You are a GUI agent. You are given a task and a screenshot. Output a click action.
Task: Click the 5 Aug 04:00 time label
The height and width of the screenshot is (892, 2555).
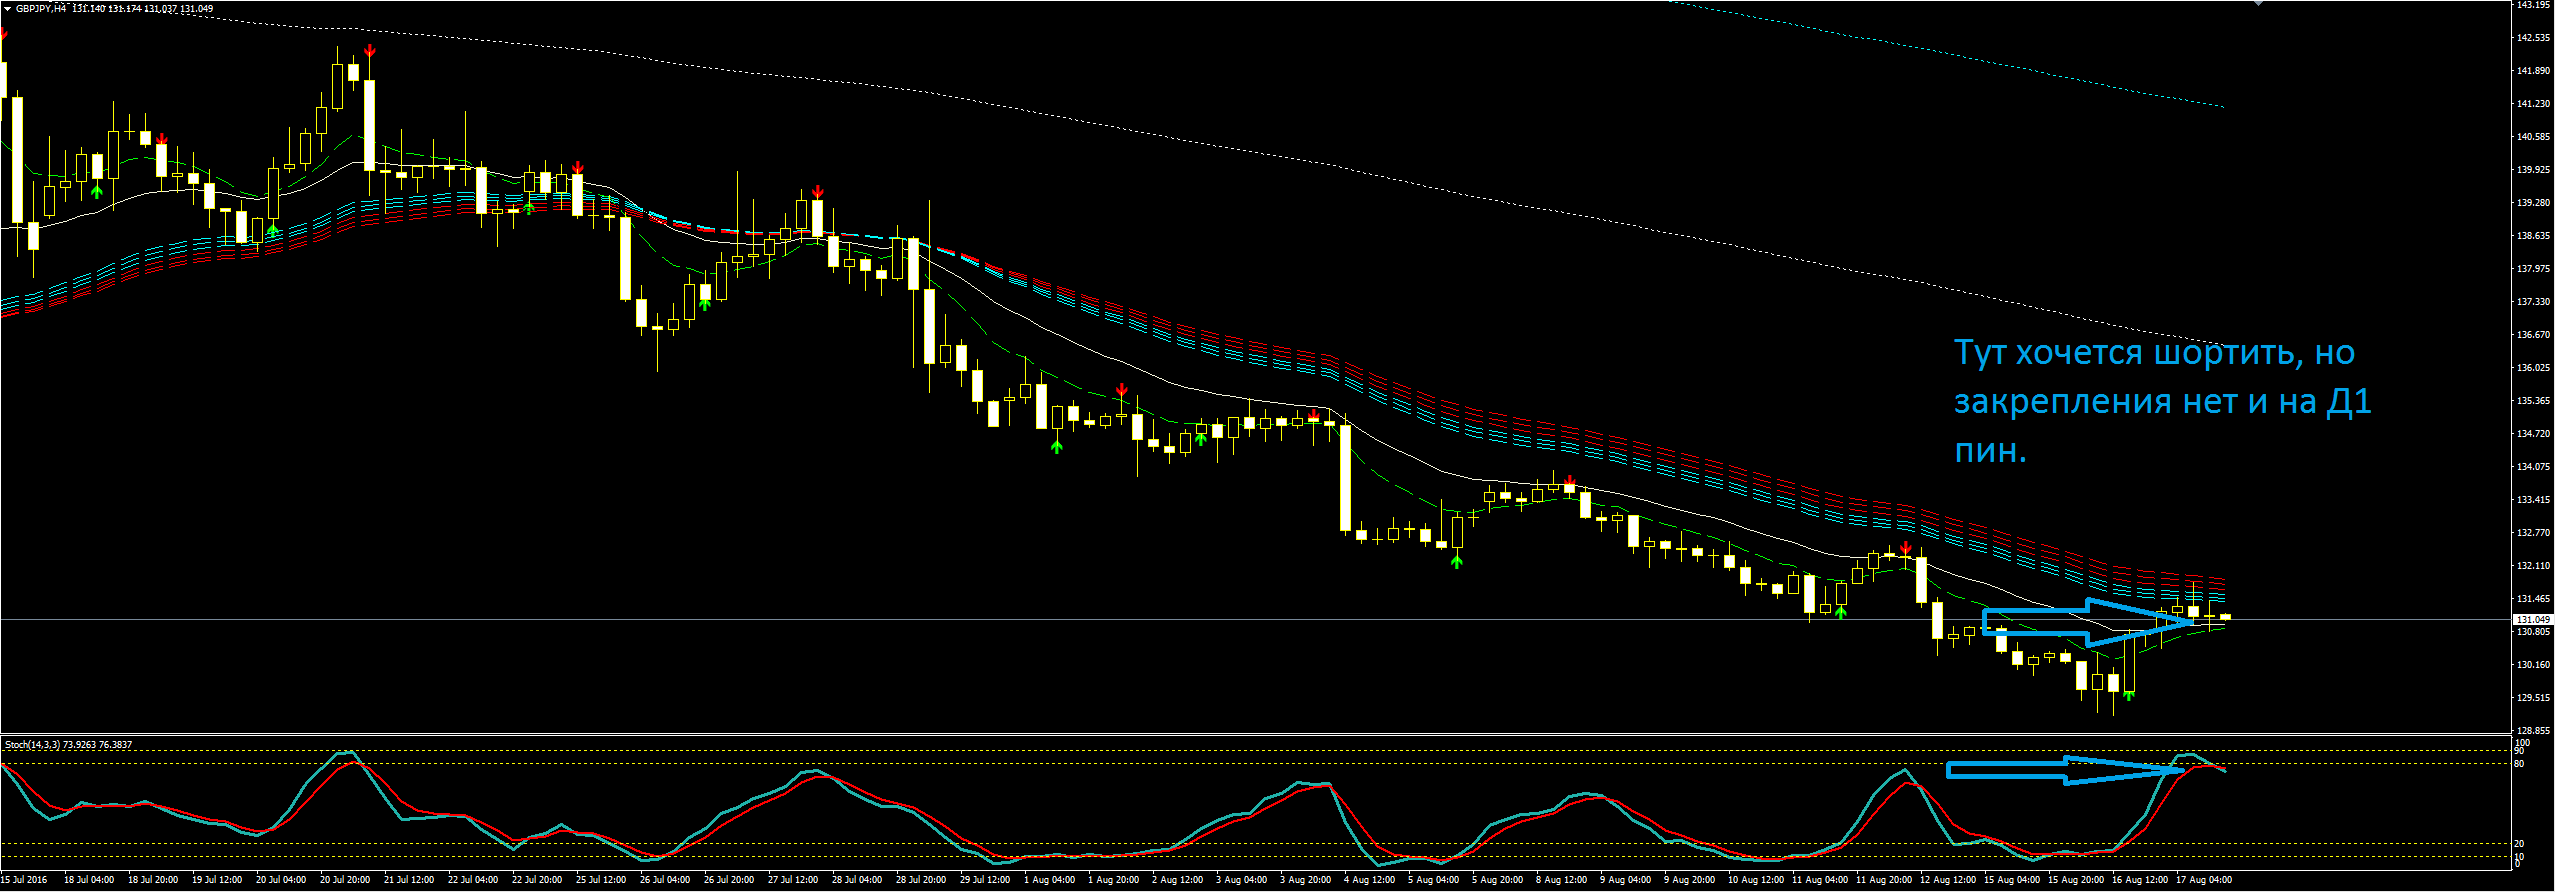click(x=1433, y=881)
